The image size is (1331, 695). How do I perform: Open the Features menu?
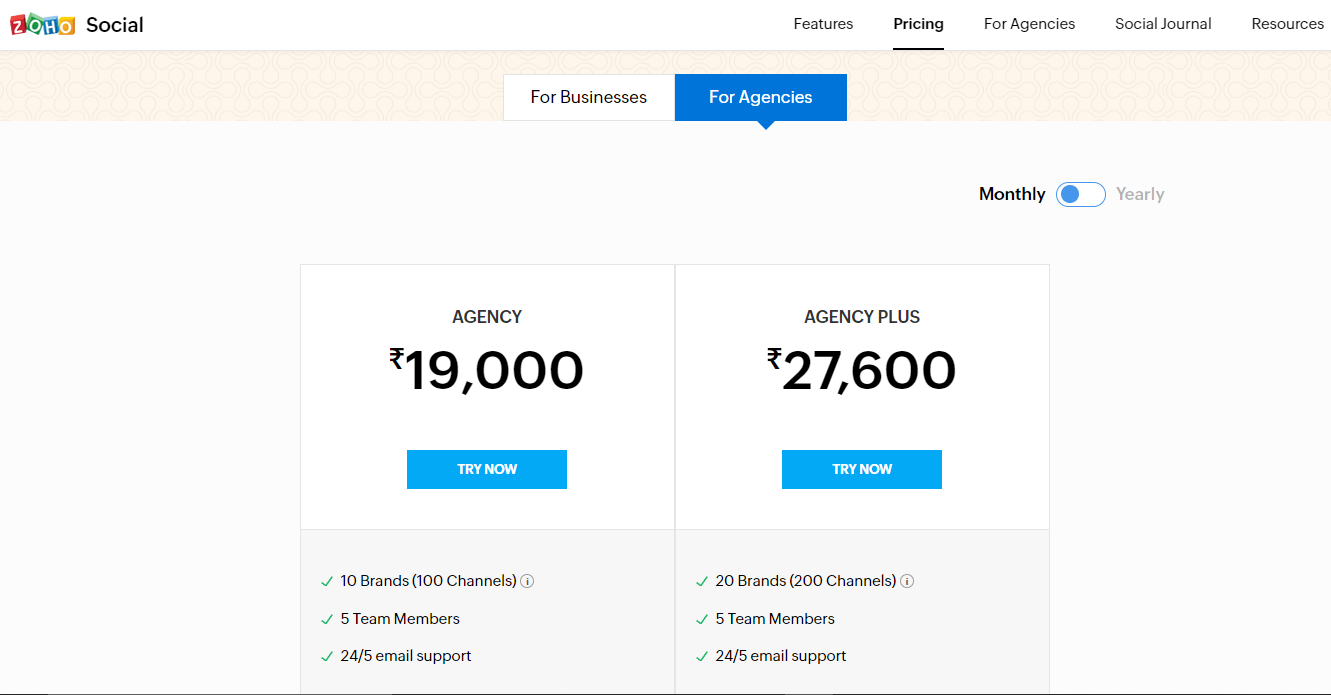tap(823, 24)
